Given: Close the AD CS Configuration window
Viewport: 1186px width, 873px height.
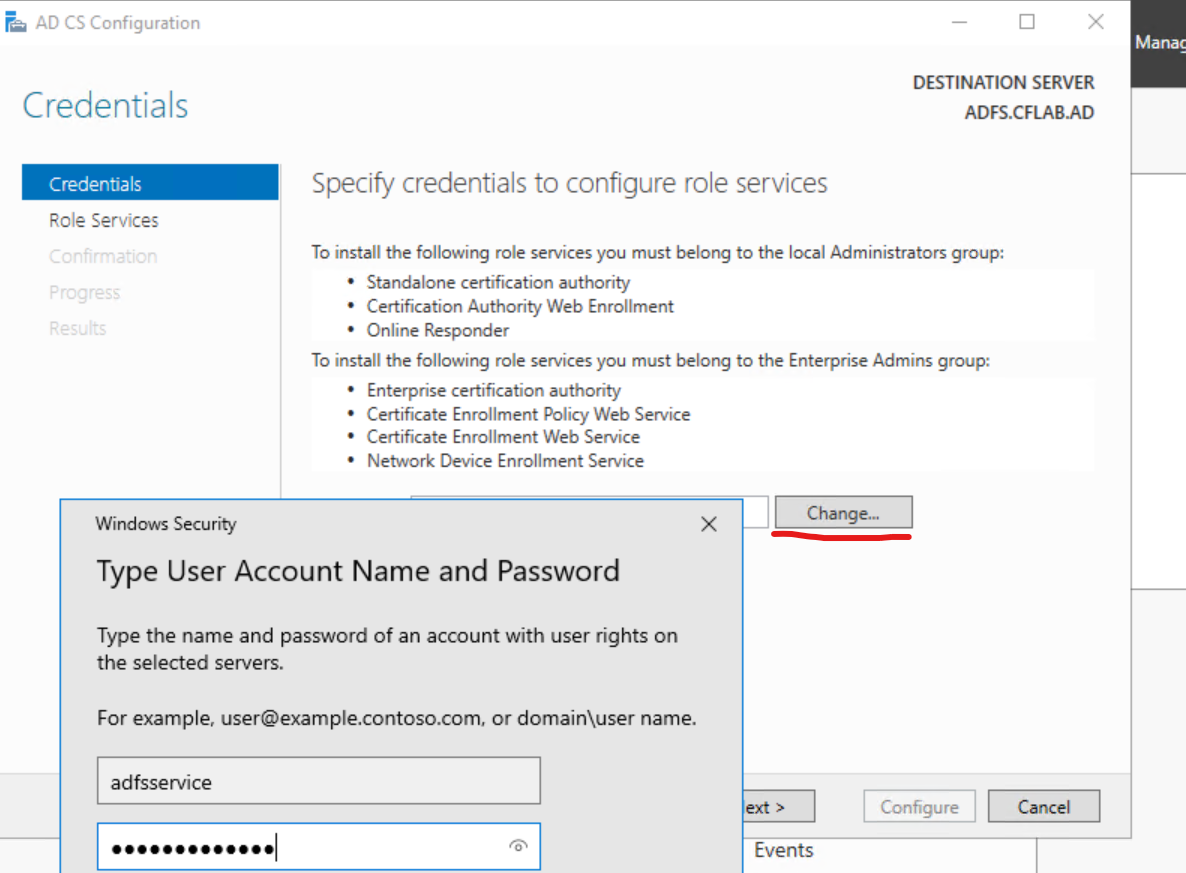Looking at the screenshot, I should click(x=1096, y=23).
